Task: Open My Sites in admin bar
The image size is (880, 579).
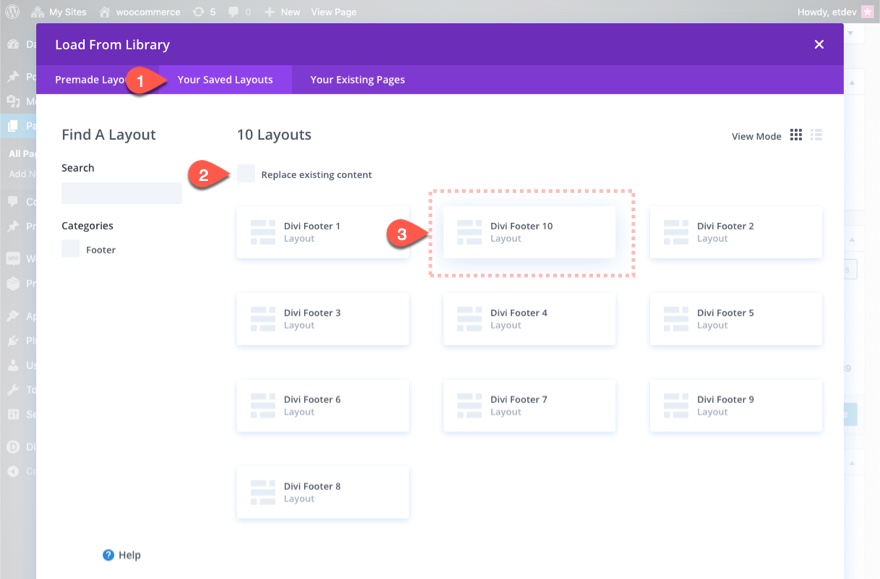Action: (59, 12)
